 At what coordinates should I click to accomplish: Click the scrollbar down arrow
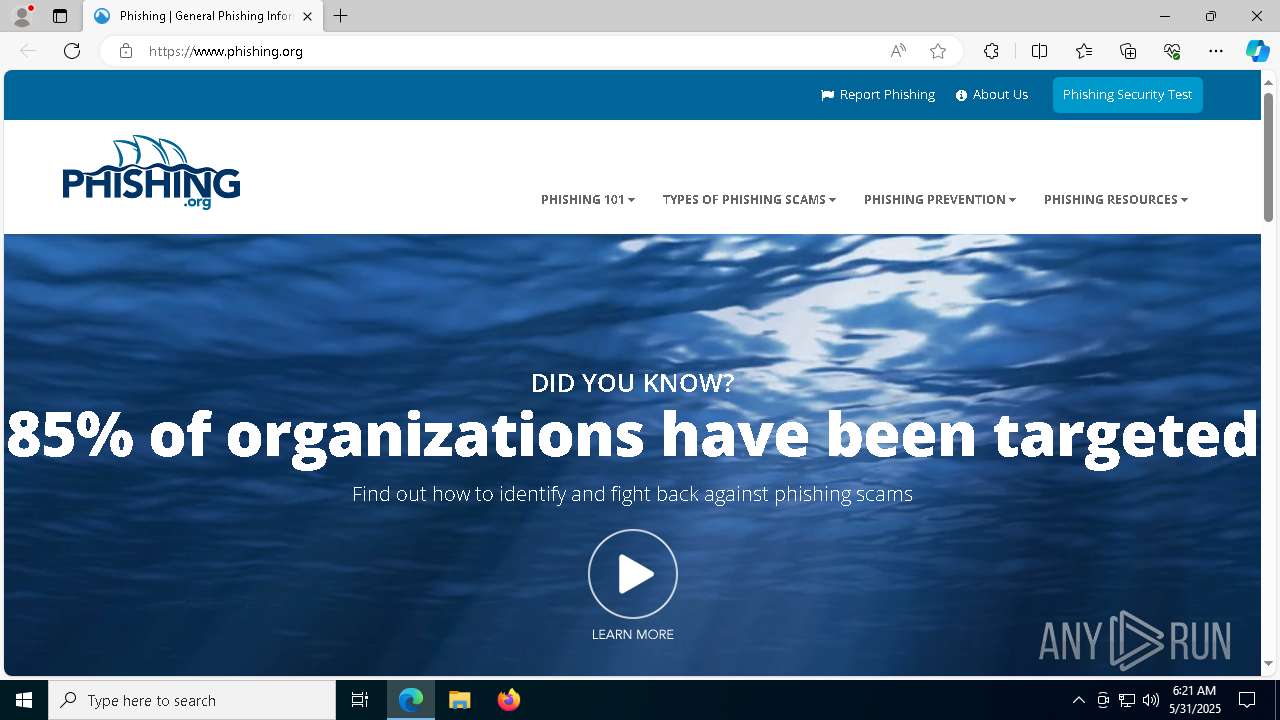tap(1268, 663)
